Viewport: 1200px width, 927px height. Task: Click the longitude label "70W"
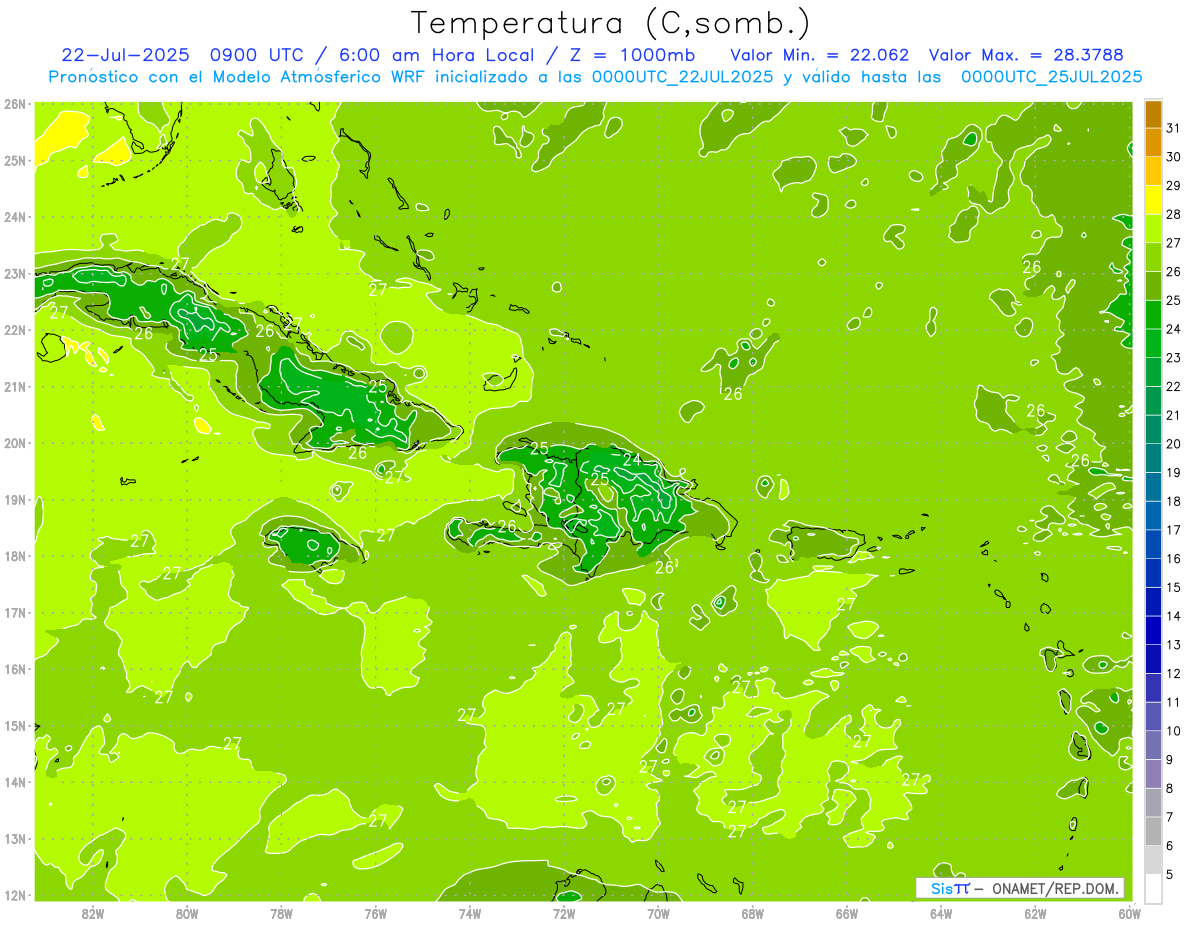click(x=658, y=913)
